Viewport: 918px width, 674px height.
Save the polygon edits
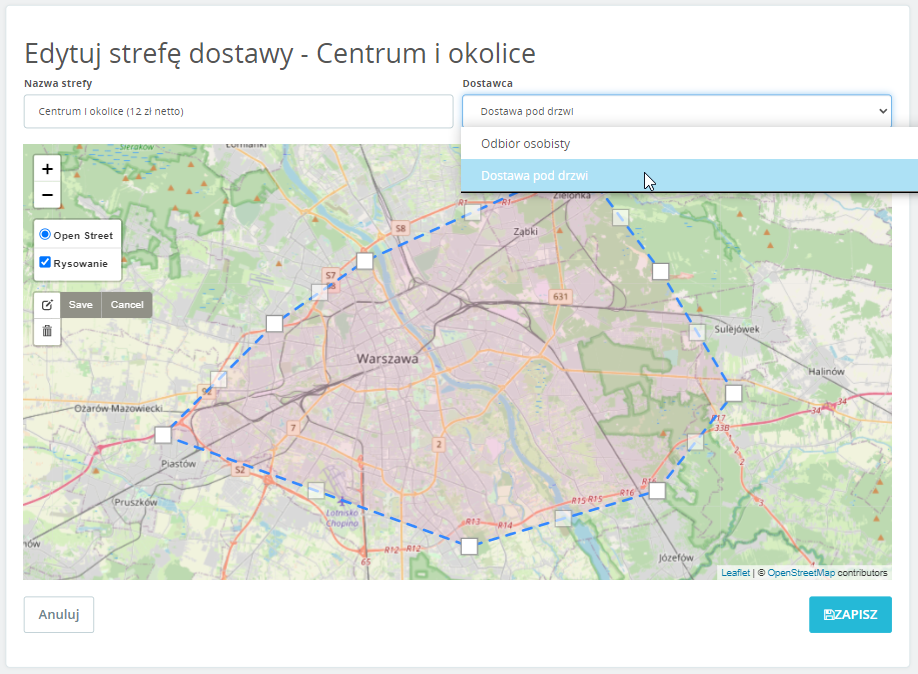pos(81,305)
